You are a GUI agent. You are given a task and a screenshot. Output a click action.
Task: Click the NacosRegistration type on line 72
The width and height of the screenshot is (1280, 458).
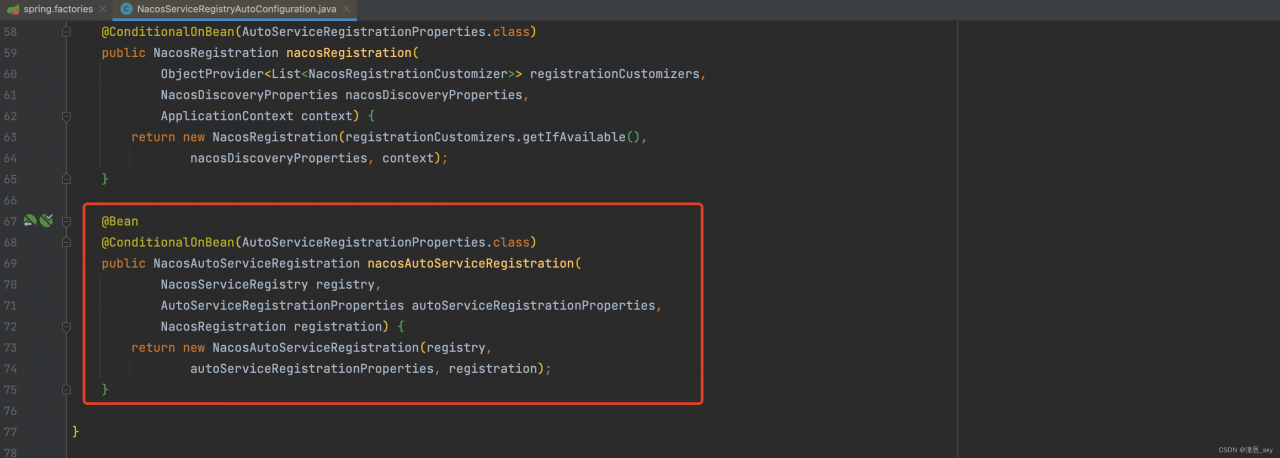point(223,326)
